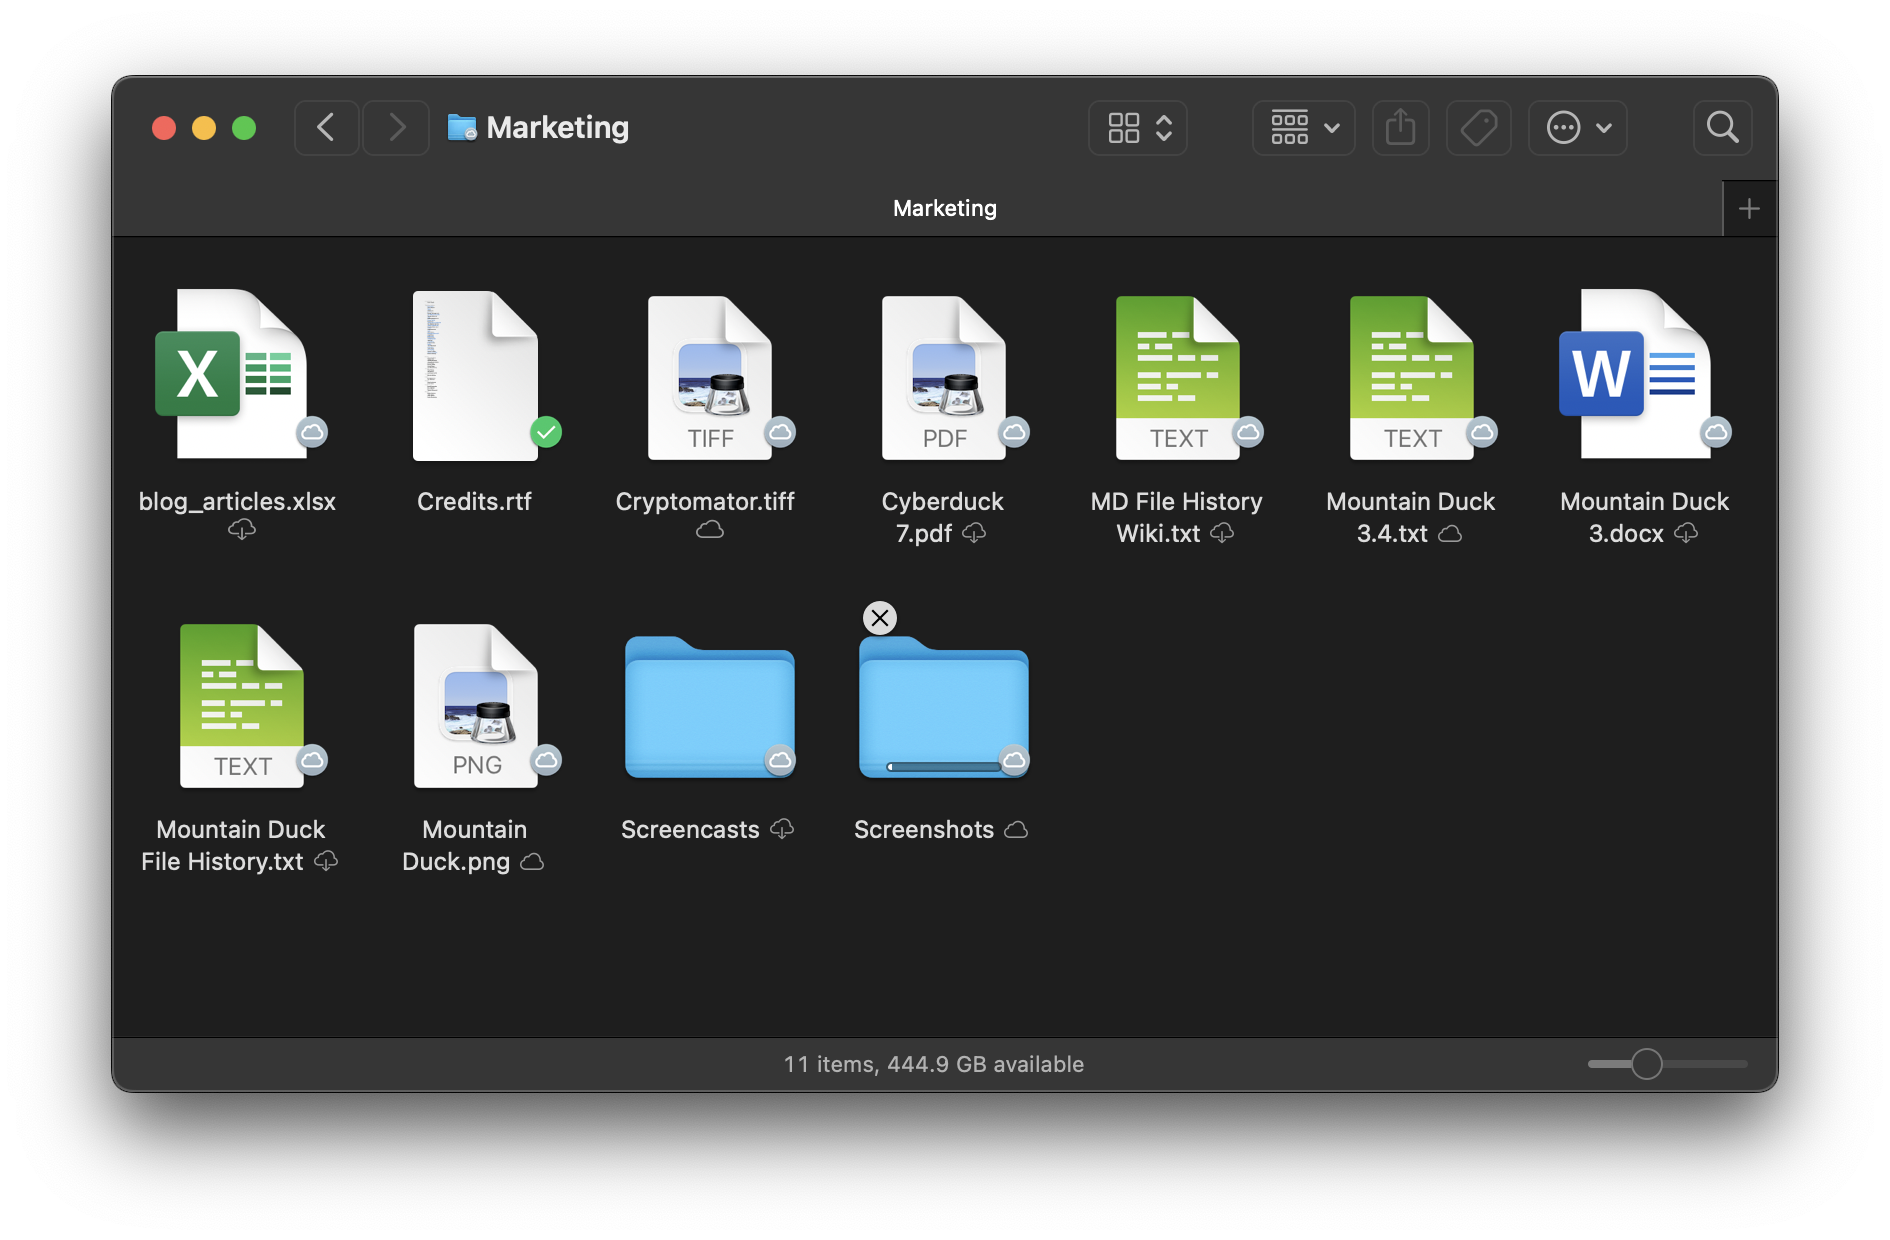Select MD File History Wiki.txt icon
The width and height of the screenshot is (1890, 1240).
(1178, 377)
